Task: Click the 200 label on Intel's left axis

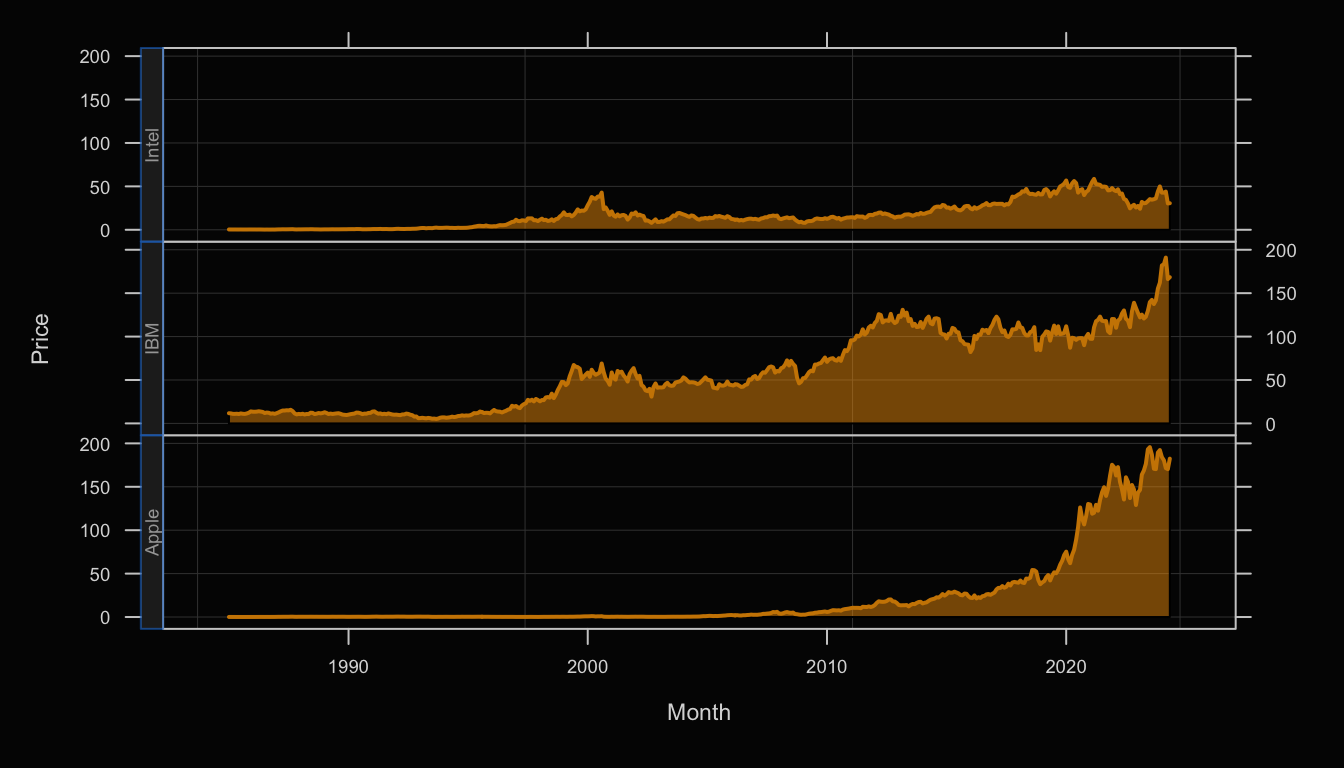Action: 95,56
